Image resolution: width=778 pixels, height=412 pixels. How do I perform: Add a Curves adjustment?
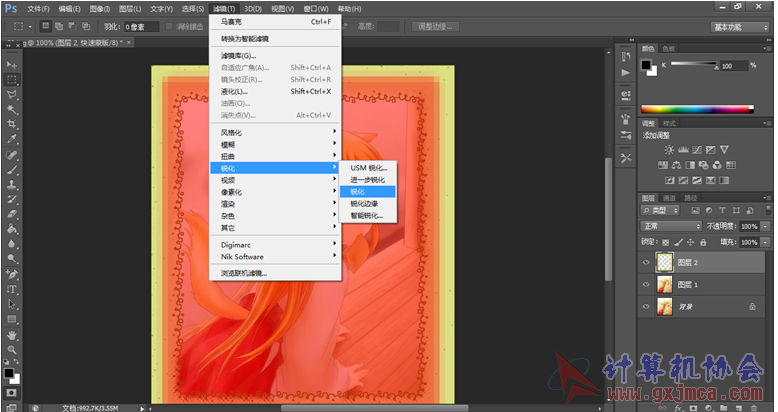coord(697,149)
